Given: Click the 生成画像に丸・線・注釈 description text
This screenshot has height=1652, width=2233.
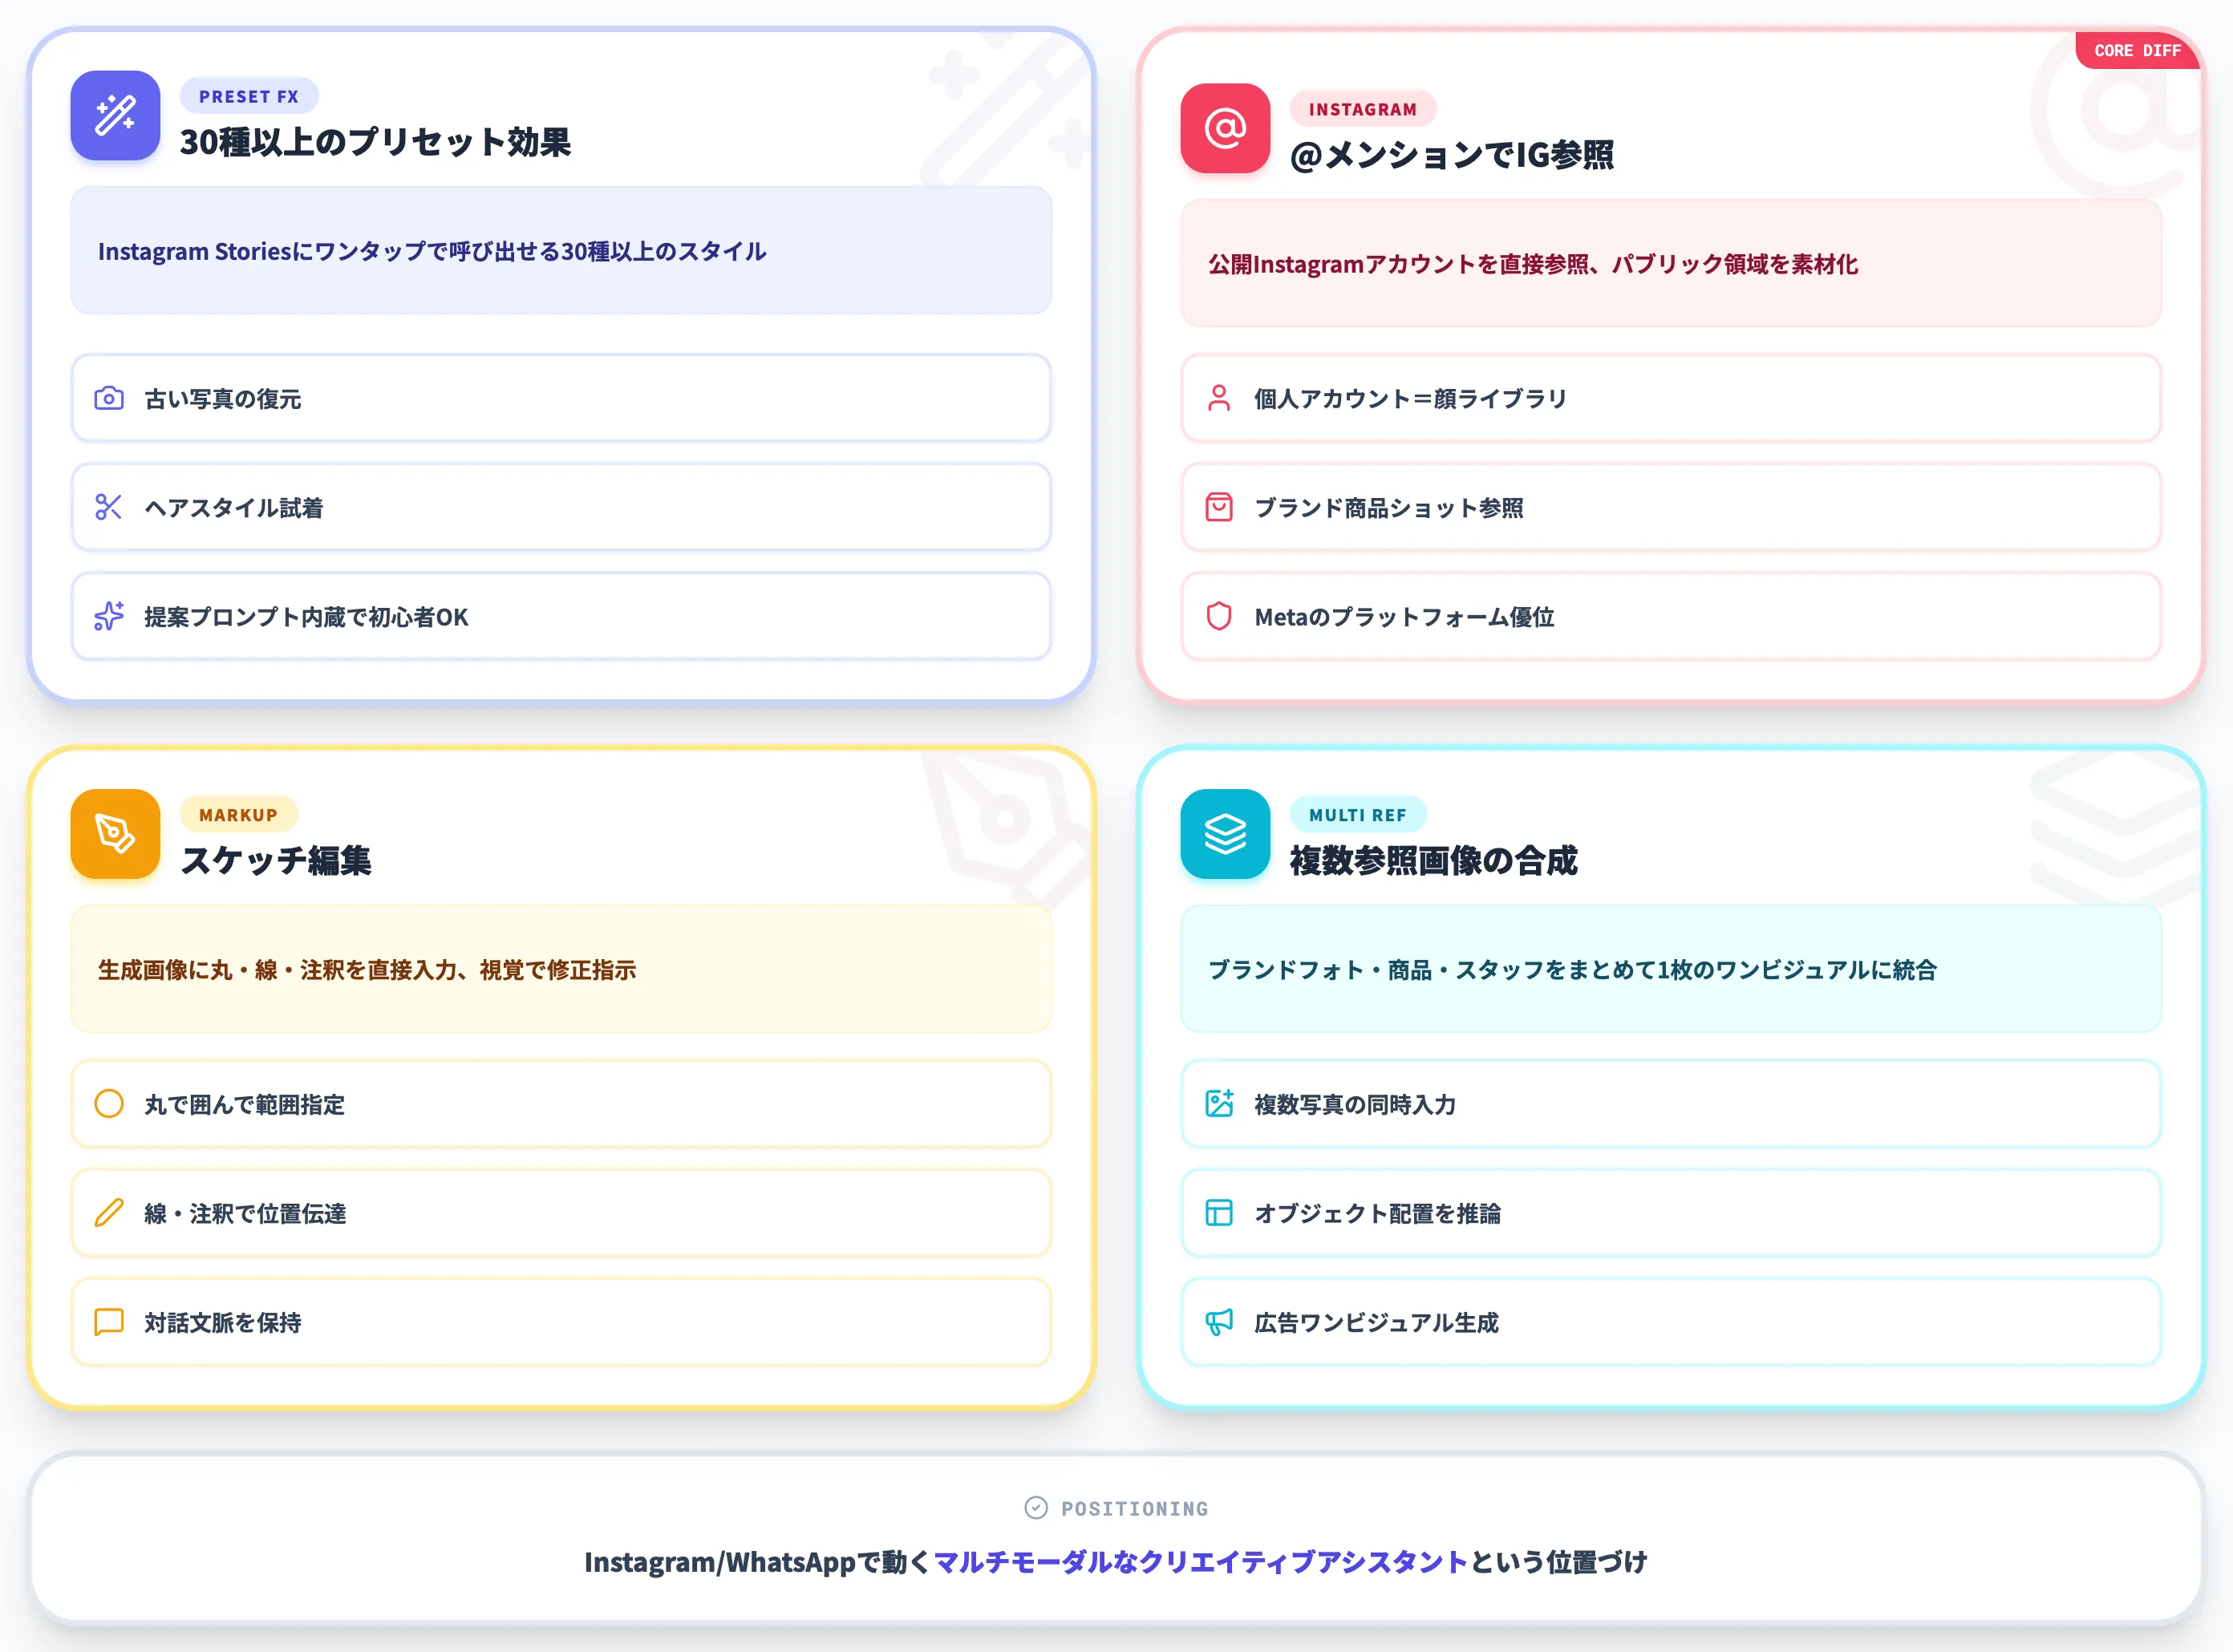Looking at the screenshot, I should (367, 970).
